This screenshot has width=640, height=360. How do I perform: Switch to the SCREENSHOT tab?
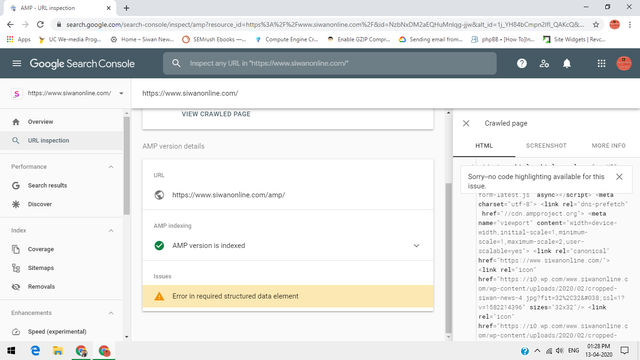546,146
